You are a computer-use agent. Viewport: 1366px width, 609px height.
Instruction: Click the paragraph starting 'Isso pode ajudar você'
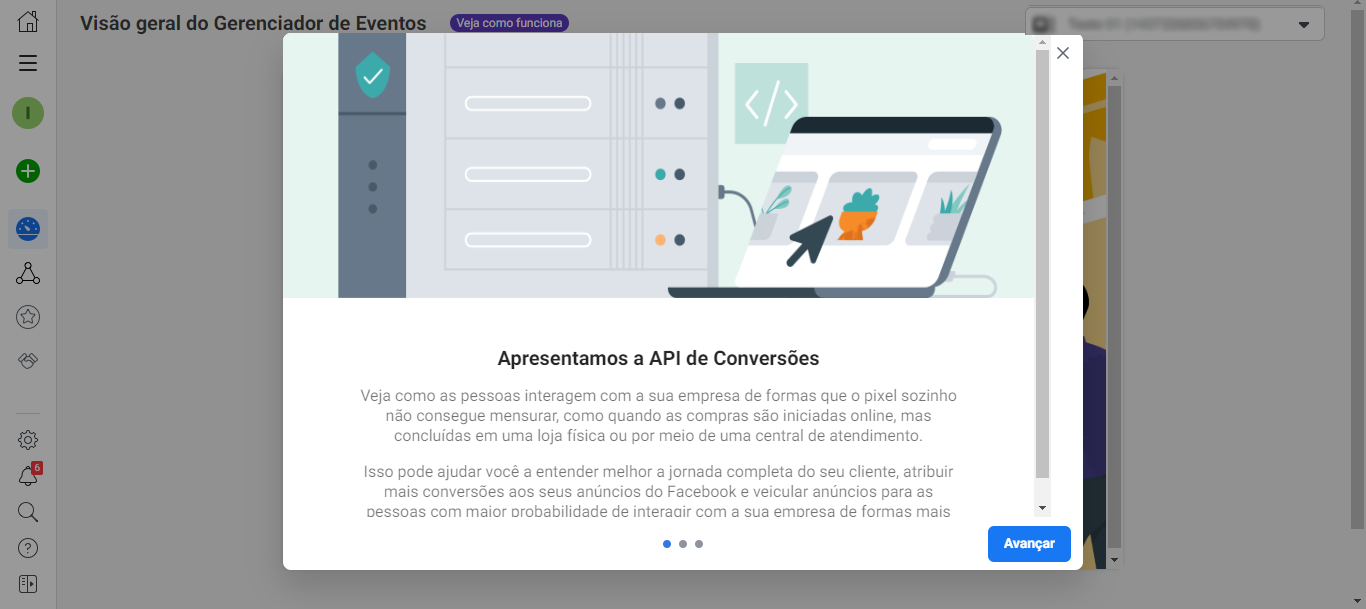[658, 492]
